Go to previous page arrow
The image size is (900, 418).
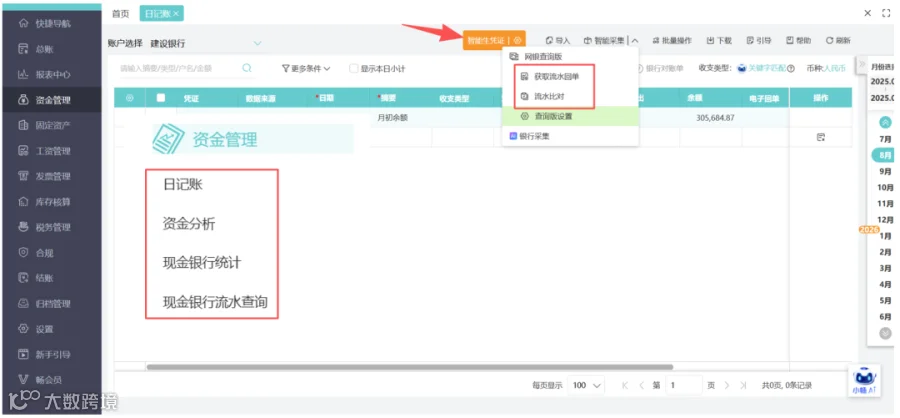click(x=641, y=385)
